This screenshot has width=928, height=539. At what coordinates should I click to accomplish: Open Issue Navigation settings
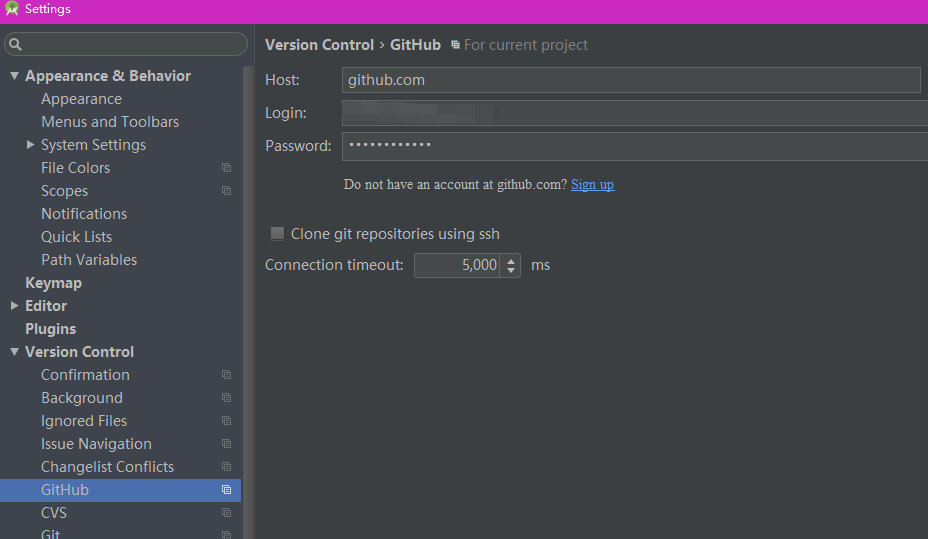coord(96,444)
